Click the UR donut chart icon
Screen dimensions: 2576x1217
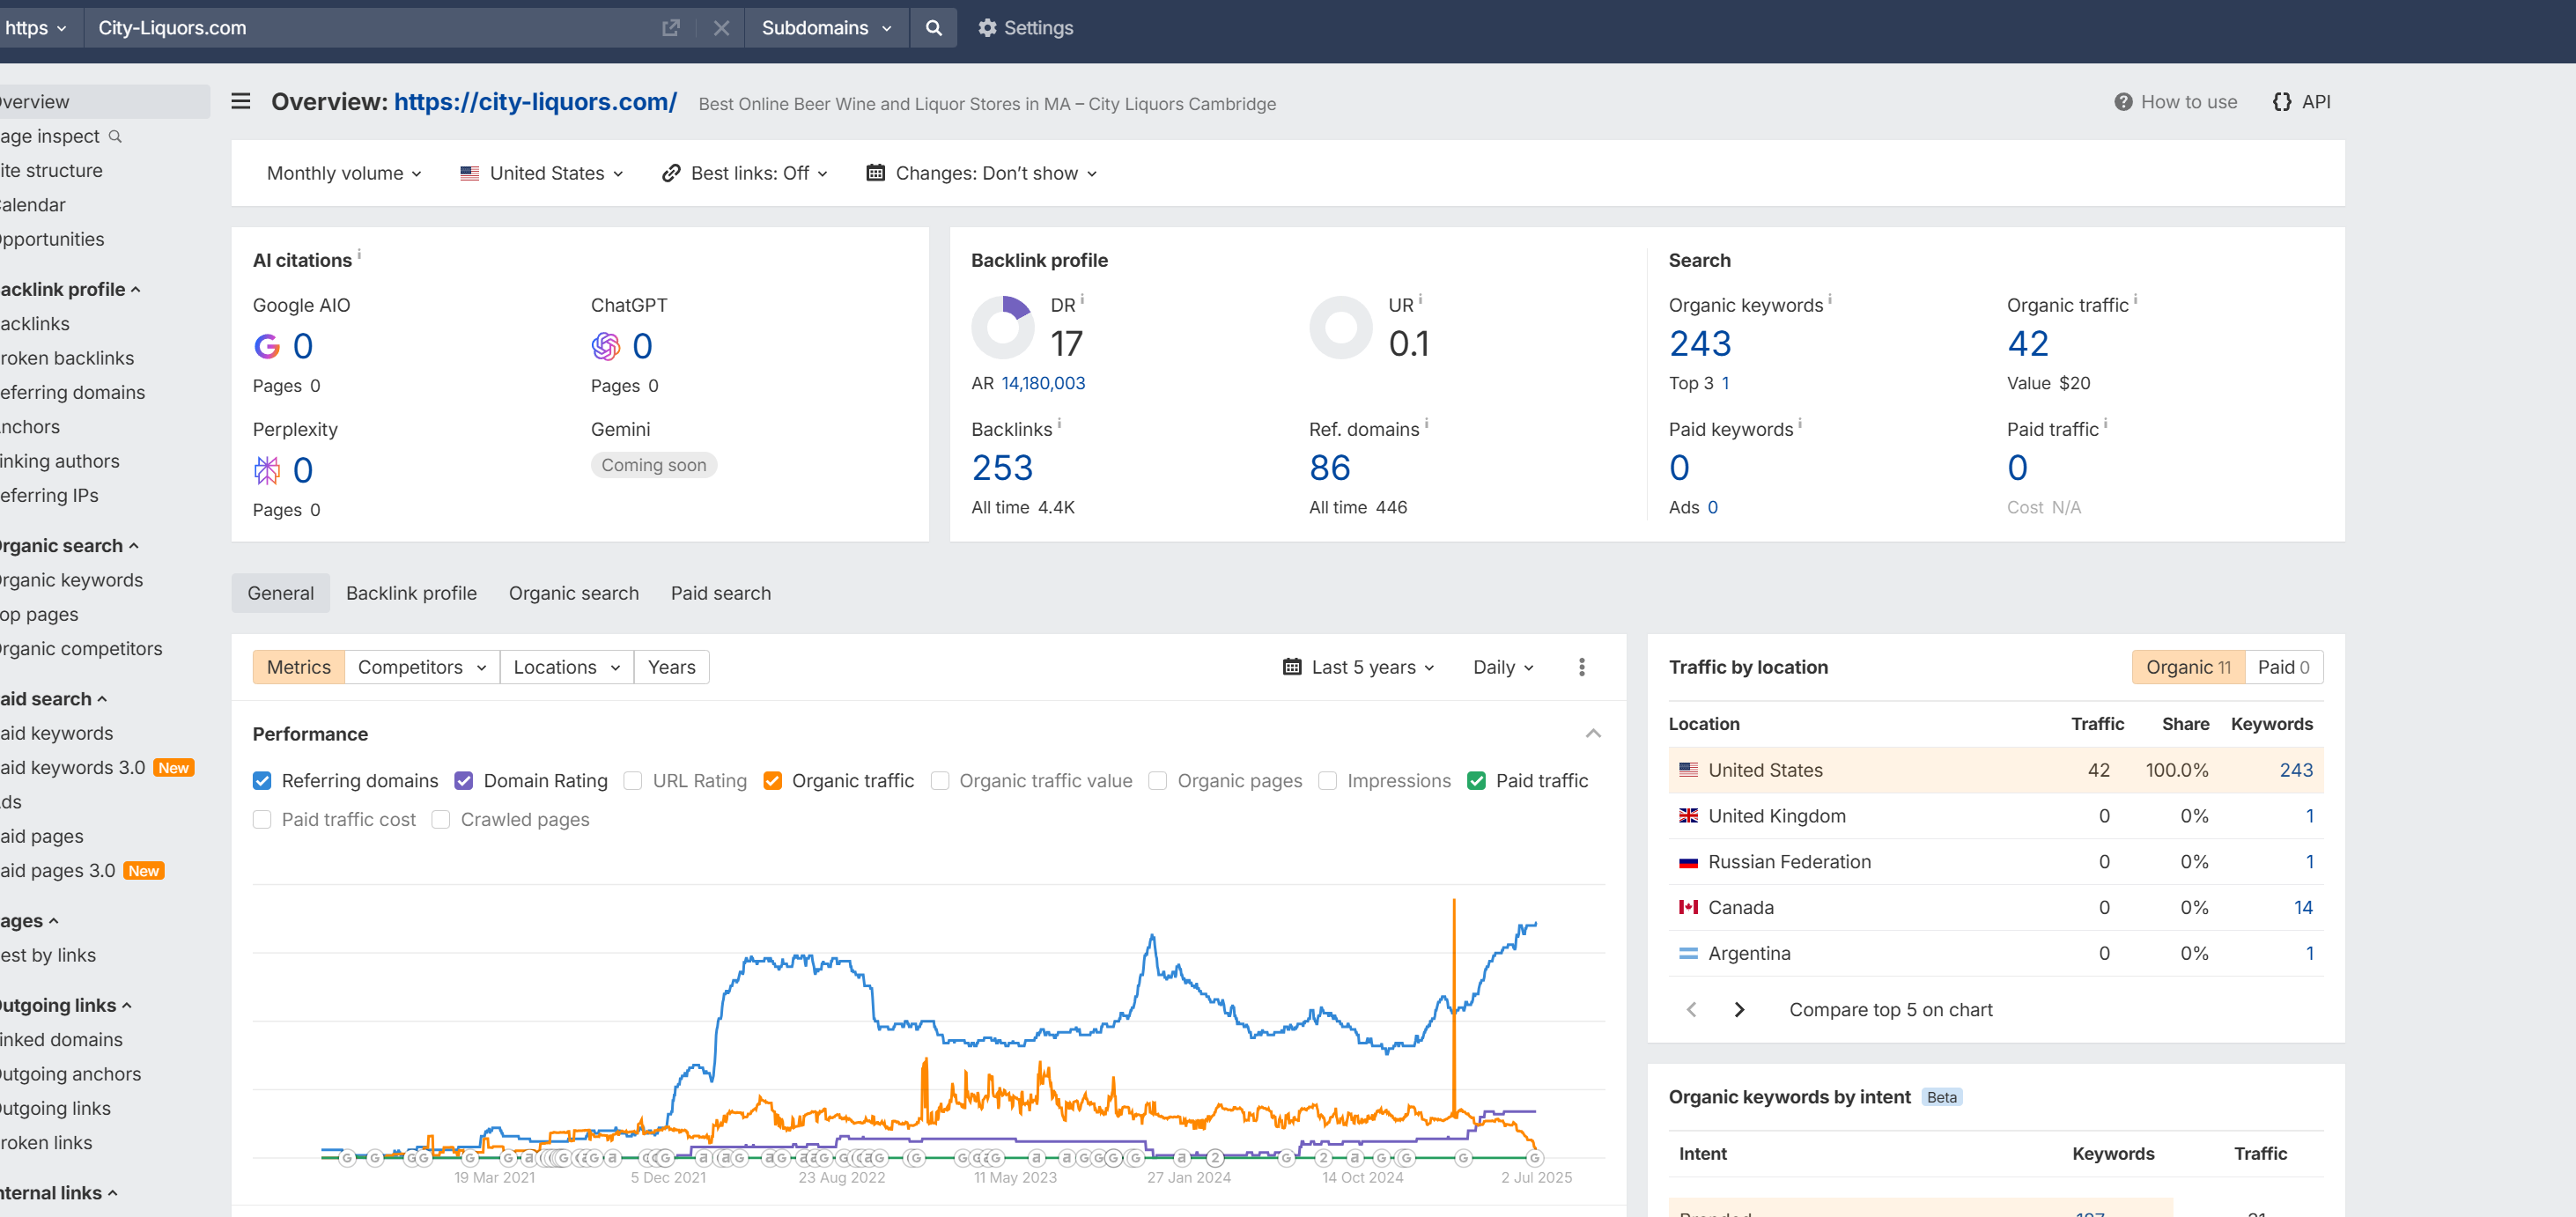tap(1341, 327)
